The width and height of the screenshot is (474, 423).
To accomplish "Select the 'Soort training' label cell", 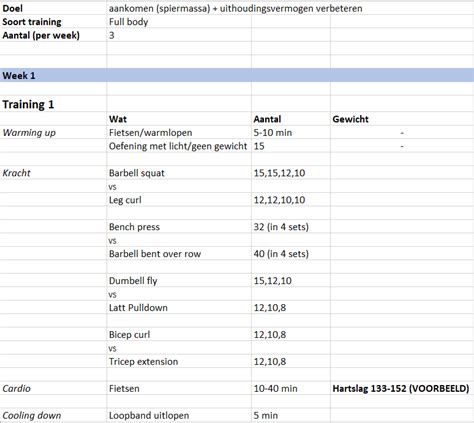I will [x=53, y=22].
